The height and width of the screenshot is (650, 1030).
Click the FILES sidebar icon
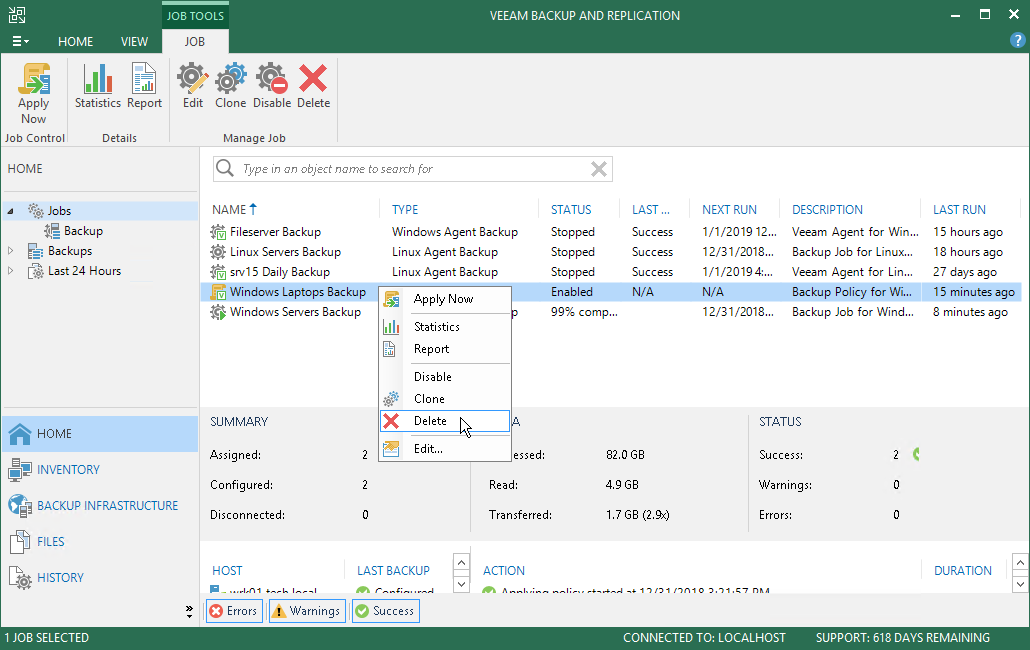click(x=20, y=542)
